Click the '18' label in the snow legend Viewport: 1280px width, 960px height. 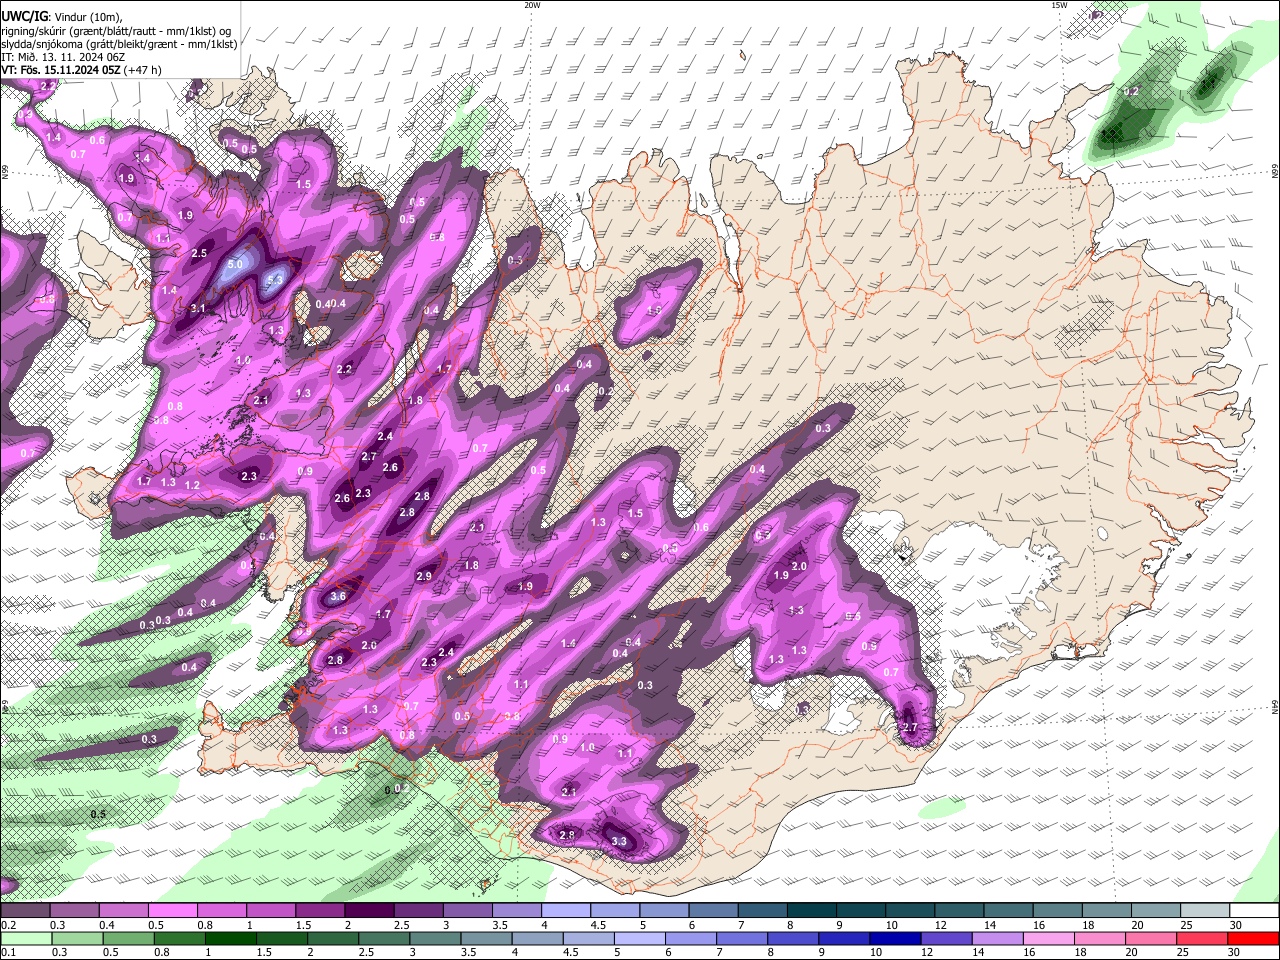1088,925
